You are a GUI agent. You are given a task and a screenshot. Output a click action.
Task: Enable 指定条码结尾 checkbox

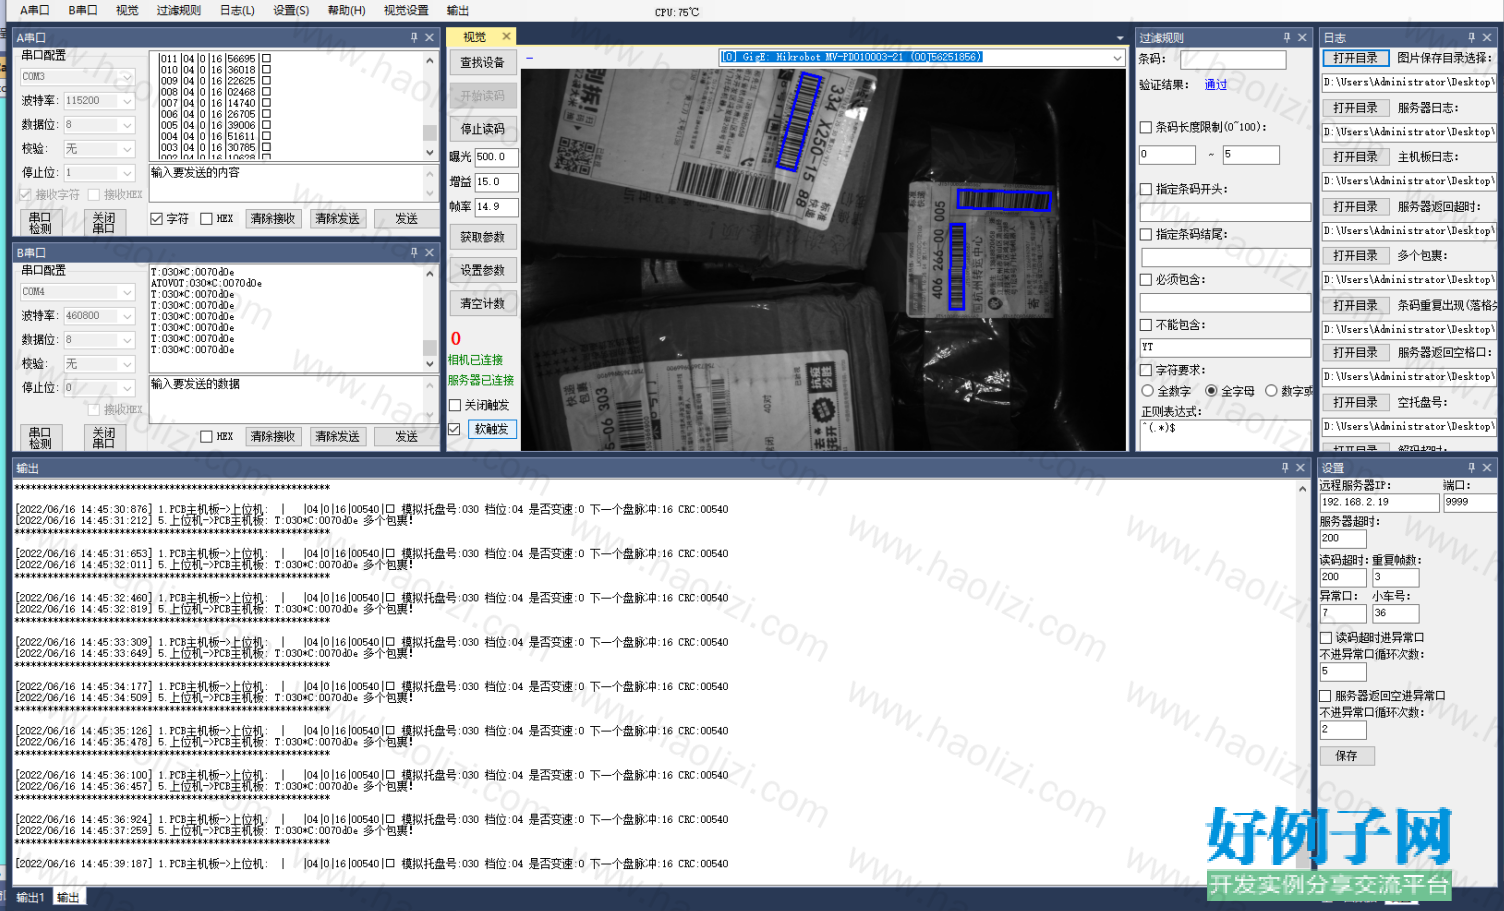pos(1146,234)
